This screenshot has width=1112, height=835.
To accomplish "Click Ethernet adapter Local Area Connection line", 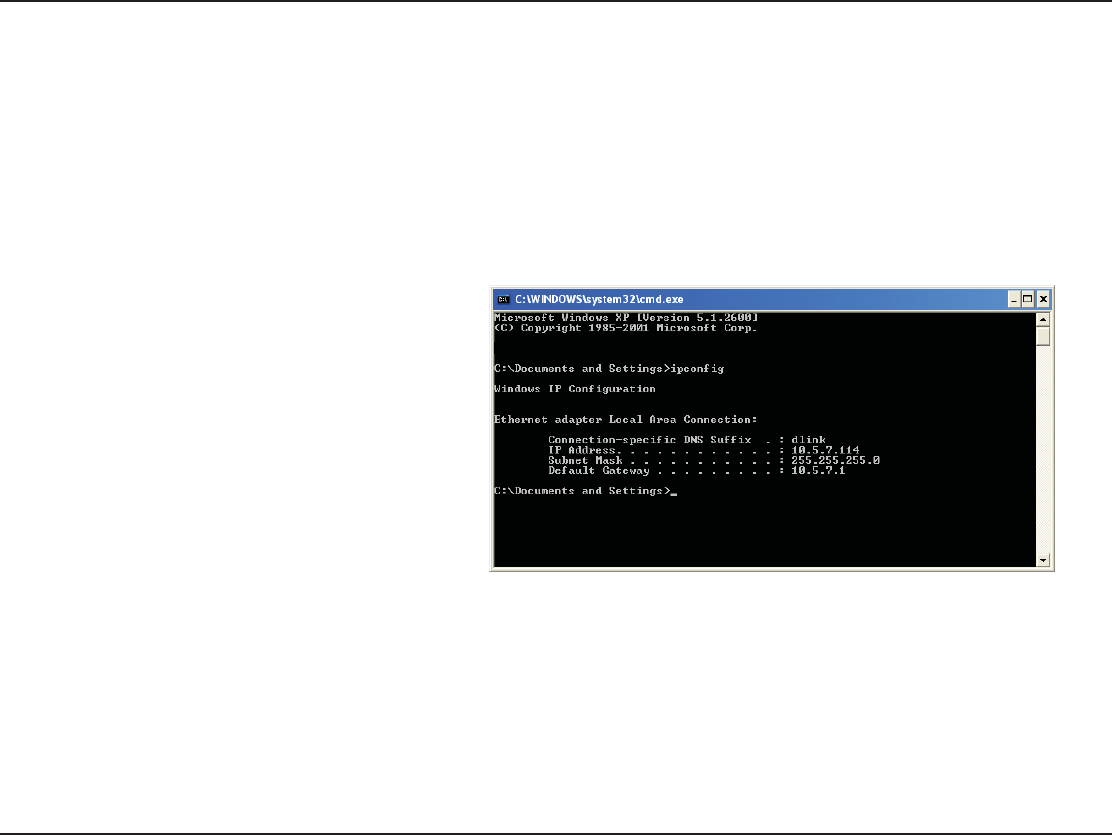I will 626,419.
